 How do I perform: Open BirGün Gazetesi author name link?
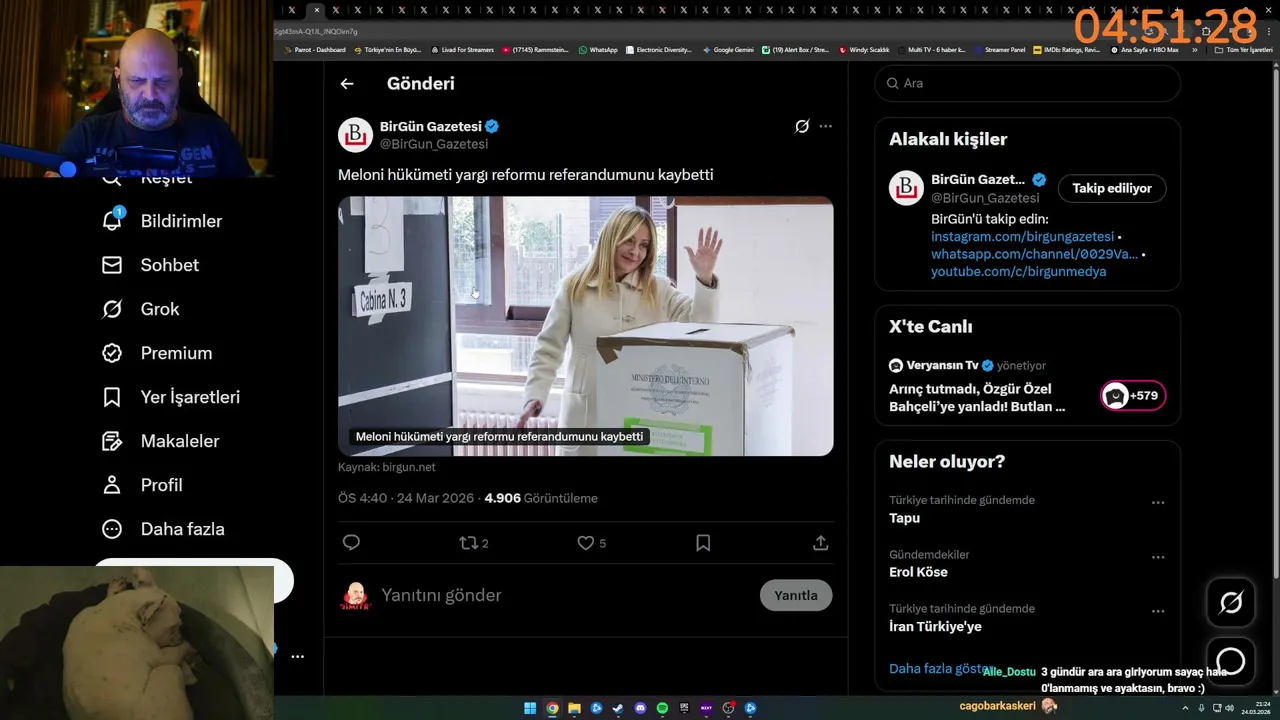point(430,126)
